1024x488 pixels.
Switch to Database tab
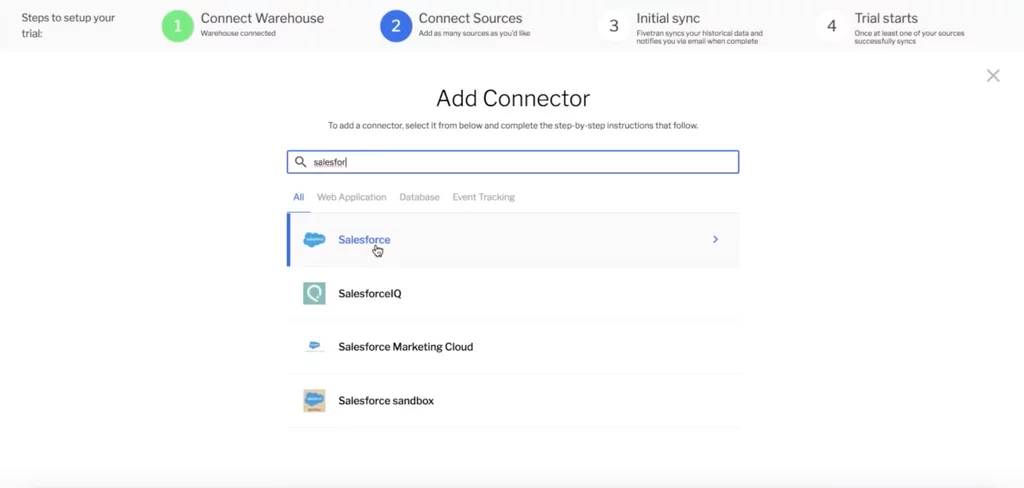tap(419, 197)
